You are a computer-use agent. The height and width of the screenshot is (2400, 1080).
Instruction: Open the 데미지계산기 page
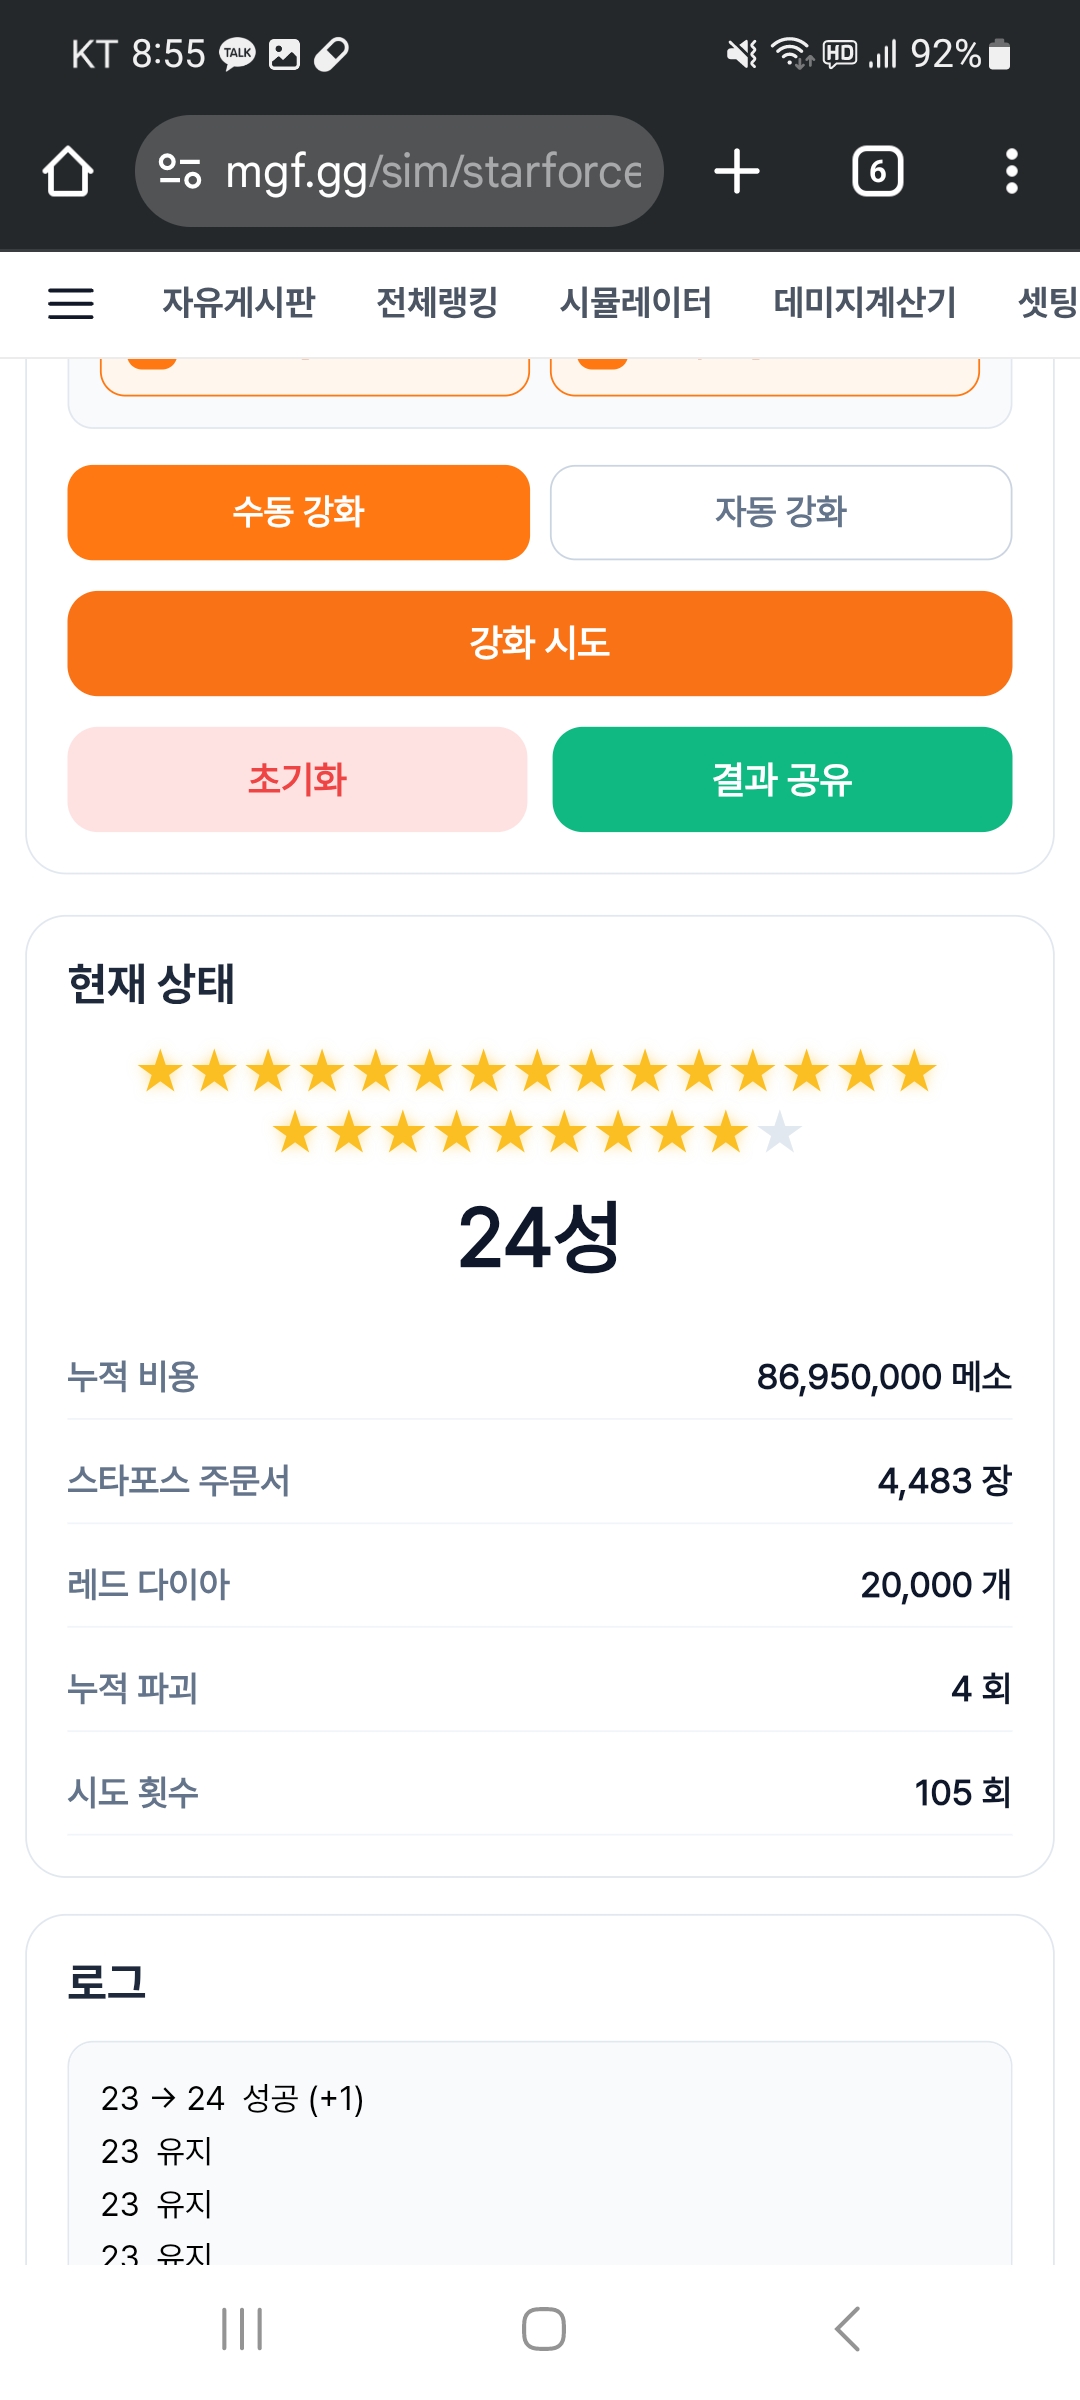coord(864,302)
